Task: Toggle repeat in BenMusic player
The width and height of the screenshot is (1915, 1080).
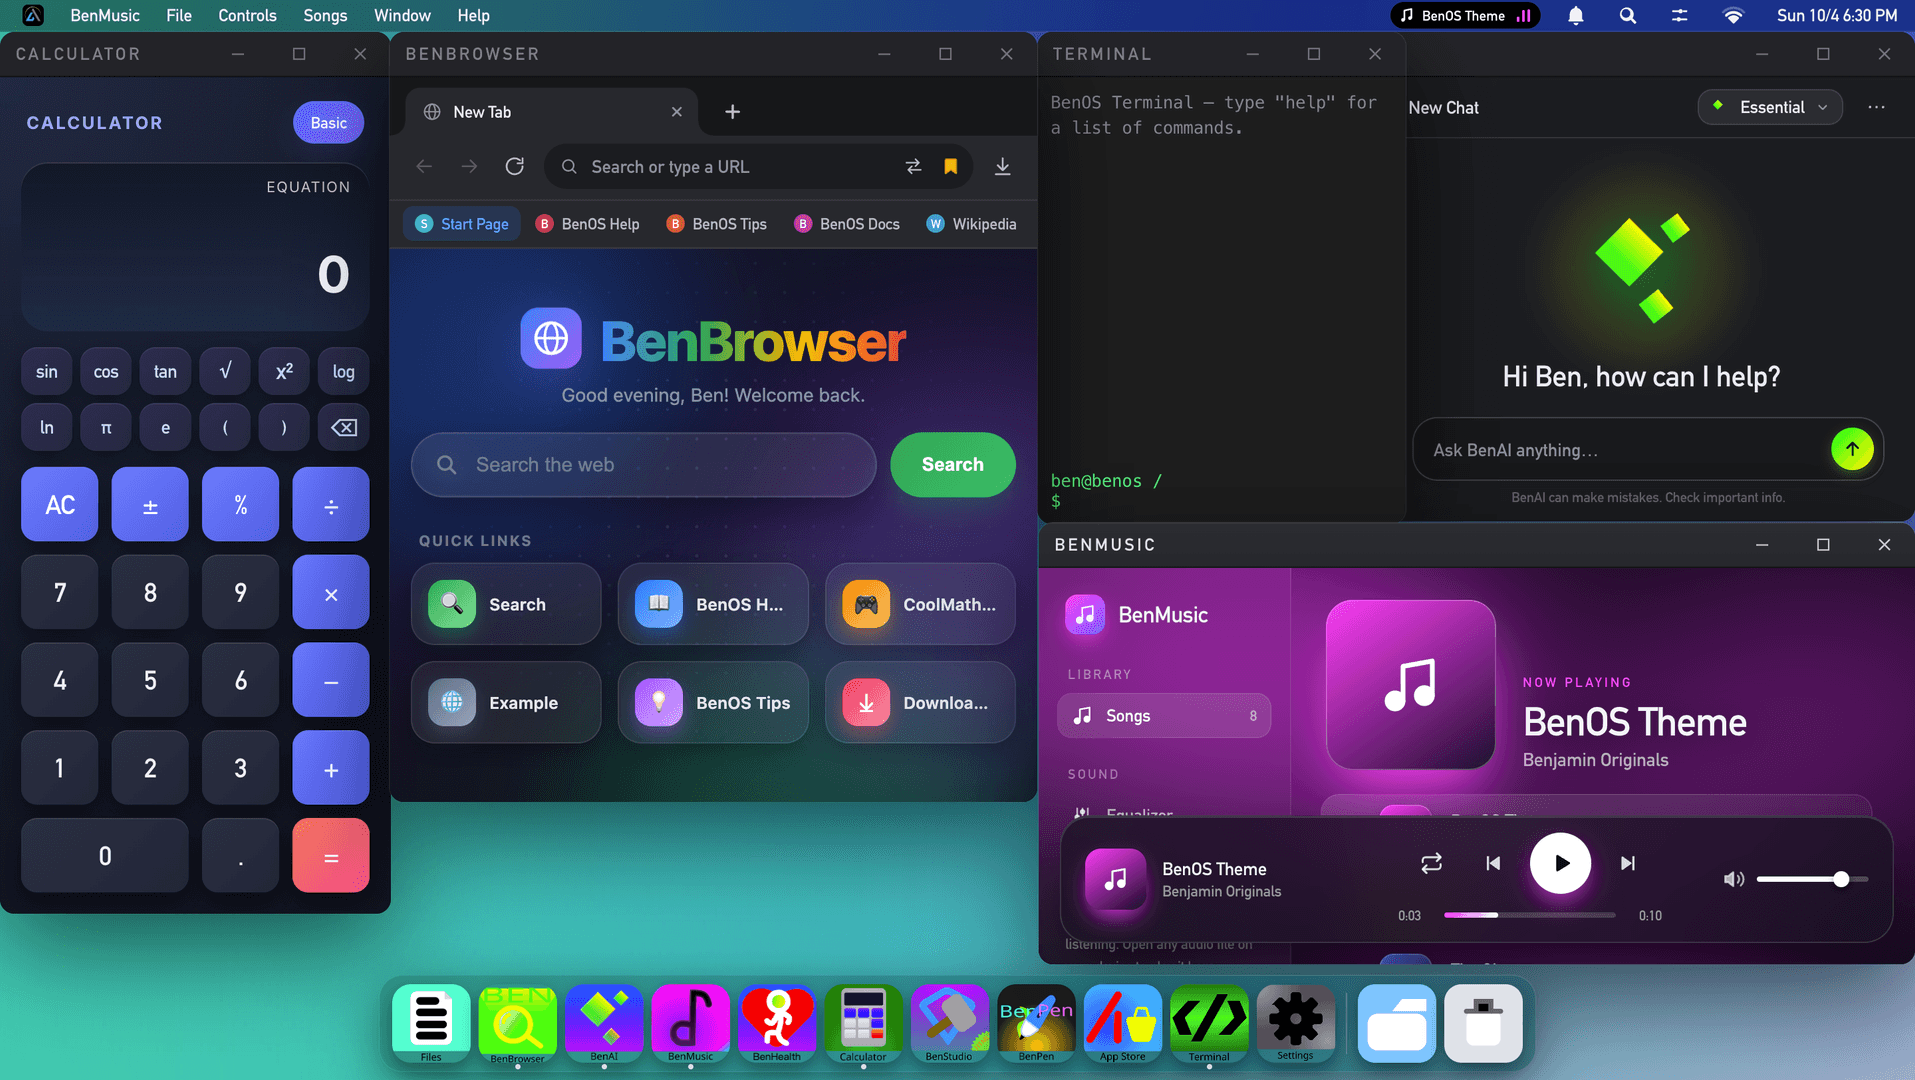Action: (x=1431, y=863)
